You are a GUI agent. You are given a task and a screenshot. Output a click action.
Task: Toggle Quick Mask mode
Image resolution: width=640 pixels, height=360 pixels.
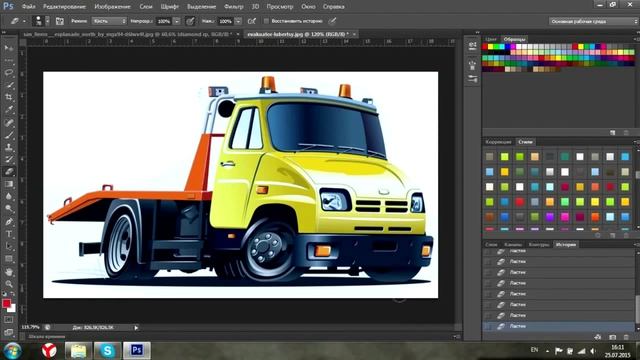[9, 320]
